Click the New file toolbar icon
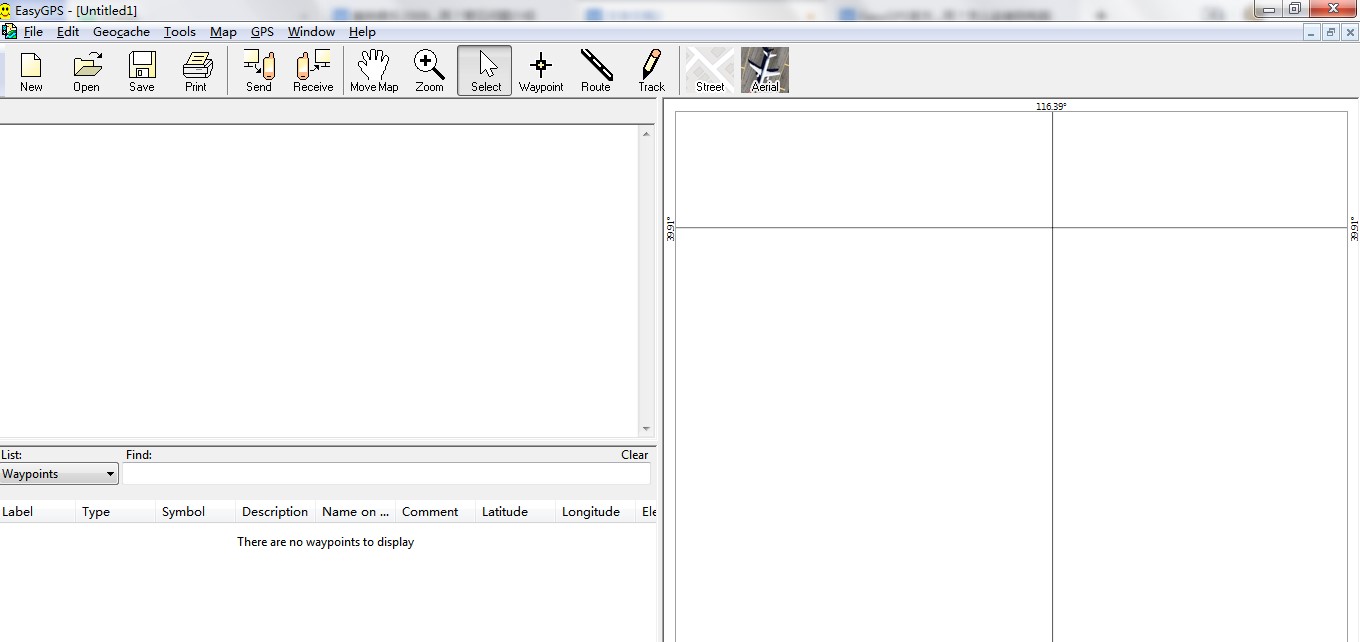The height and width of the screenshot is (642, 1360). pos(31,70)
